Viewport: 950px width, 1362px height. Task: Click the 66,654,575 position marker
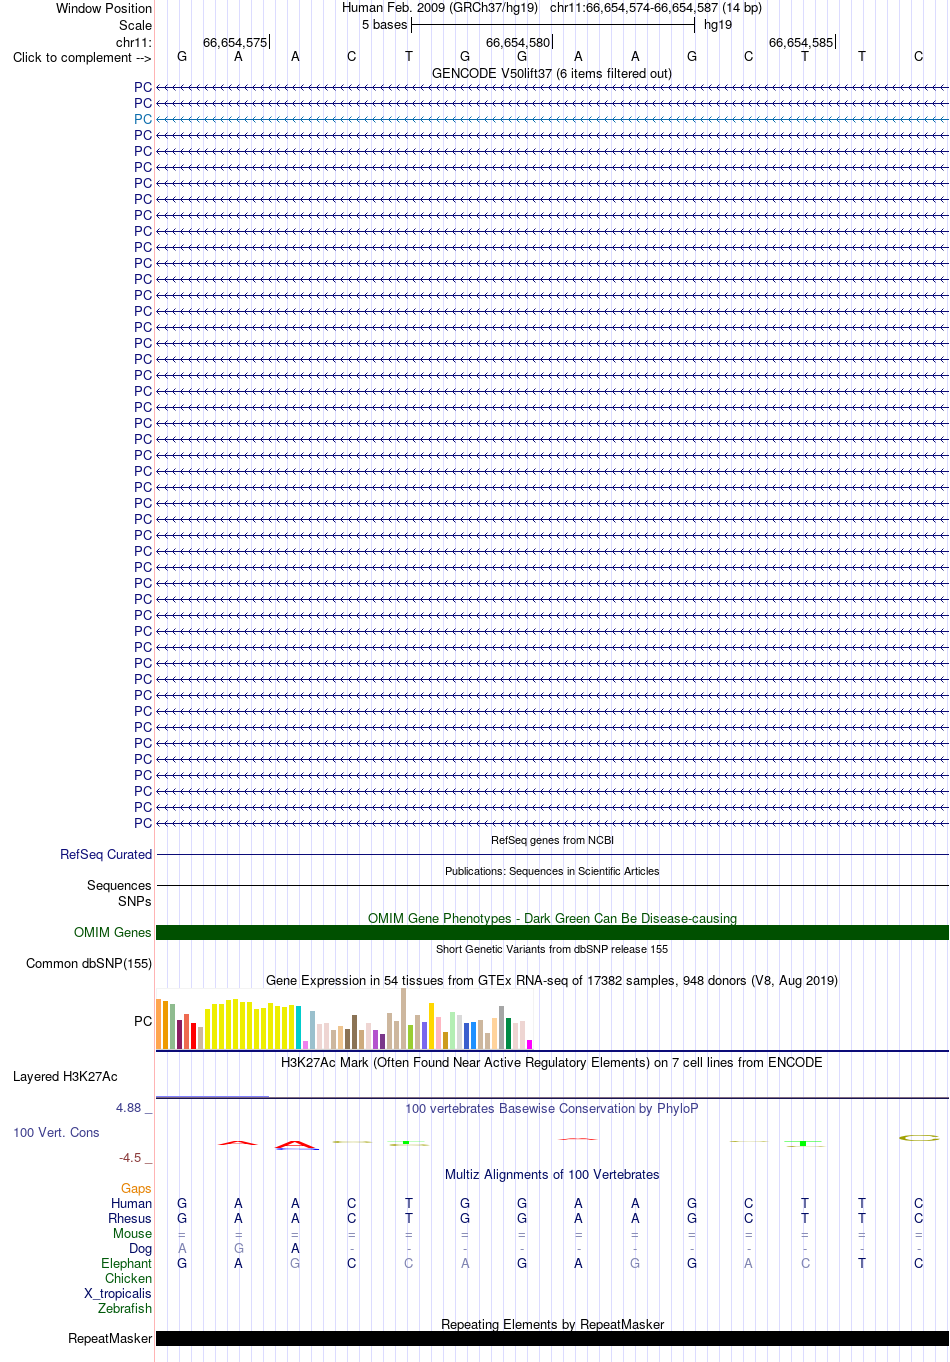(235, 42)
